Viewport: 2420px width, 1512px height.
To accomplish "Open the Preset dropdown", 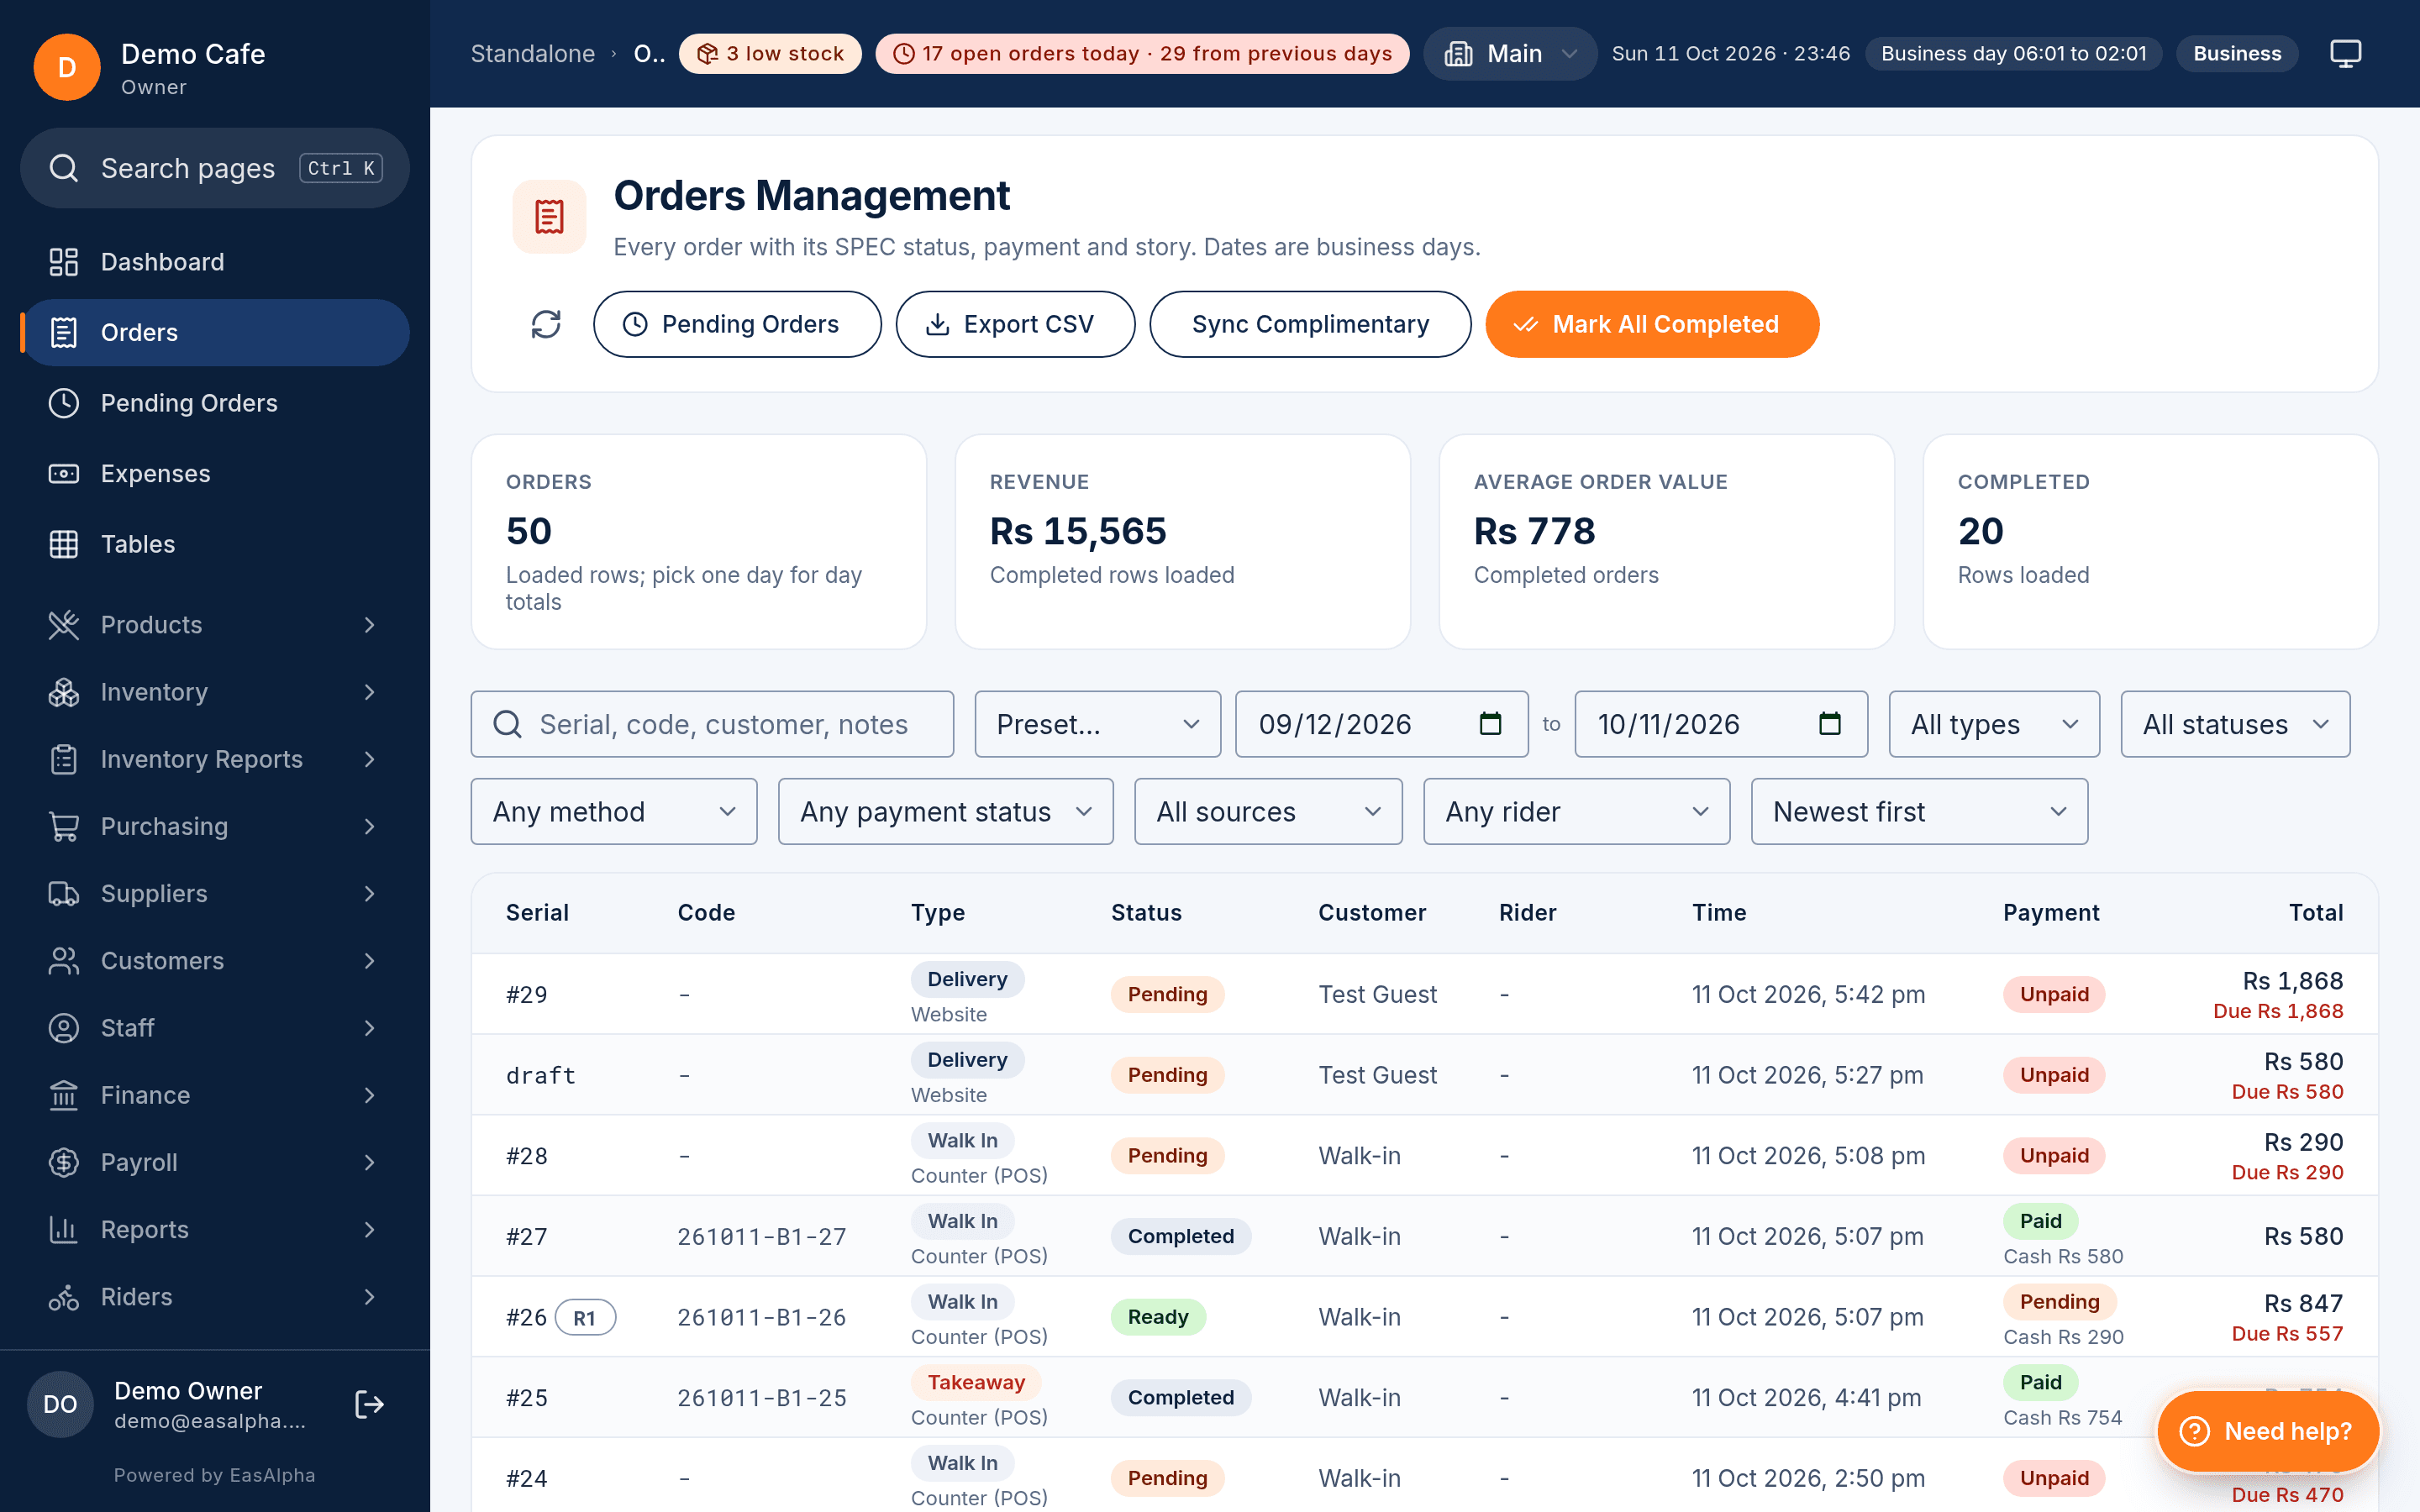I will pyautogui.click(x=1097, y=724).
